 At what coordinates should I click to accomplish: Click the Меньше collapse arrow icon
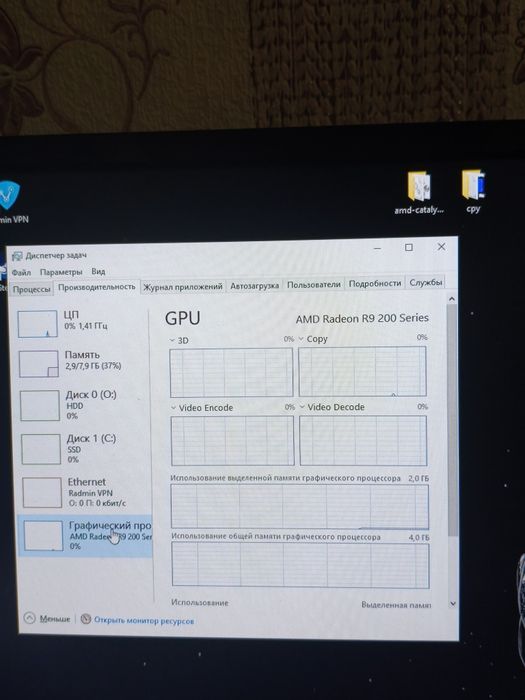point(29,618)
